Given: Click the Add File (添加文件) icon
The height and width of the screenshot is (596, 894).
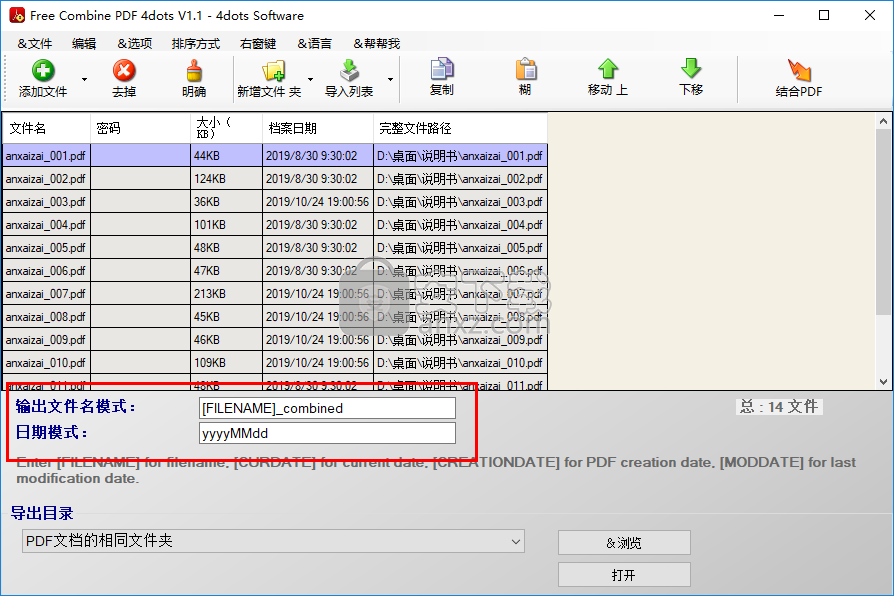Looking at the screenshot, I should pos(43,71).
